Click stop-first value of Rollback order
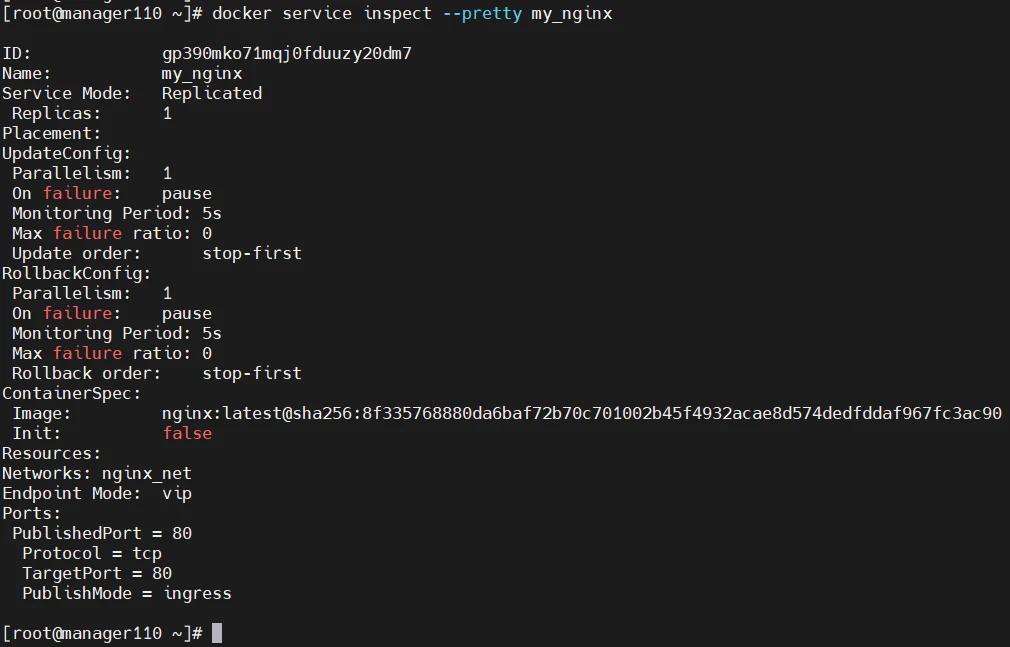This screenshot has width=1010, height=647. (252, 373)
